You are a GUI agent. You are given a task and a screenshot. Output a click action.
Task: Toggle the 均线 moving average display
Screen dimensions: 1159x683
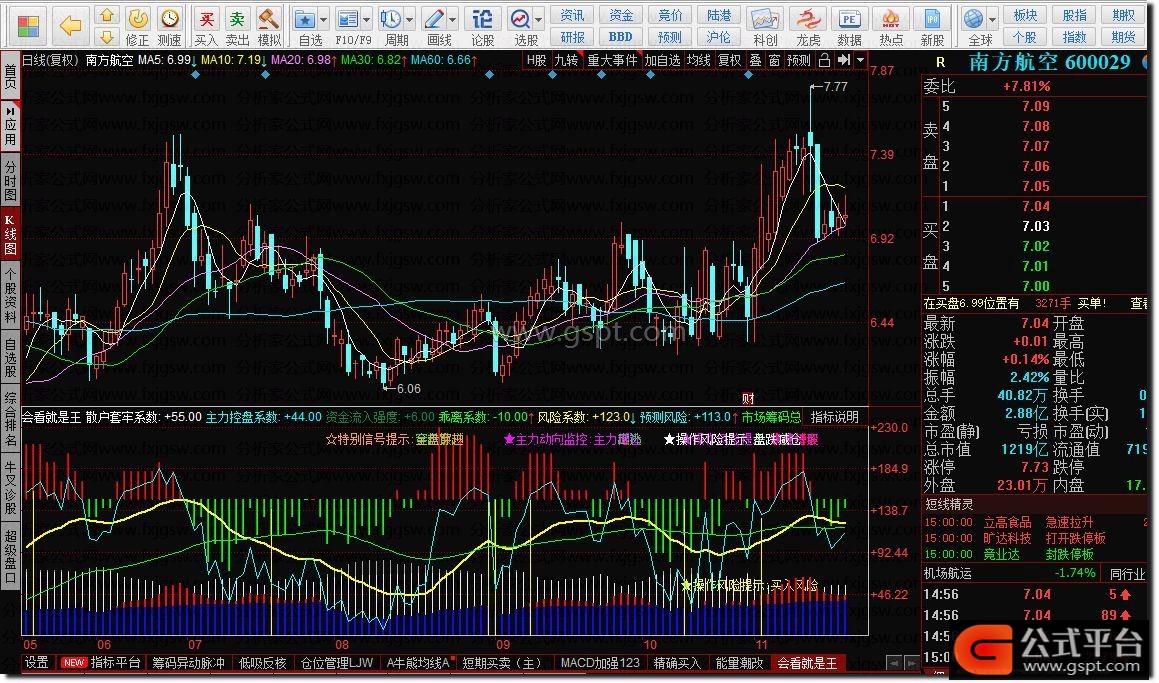click(x=699, y=61)
